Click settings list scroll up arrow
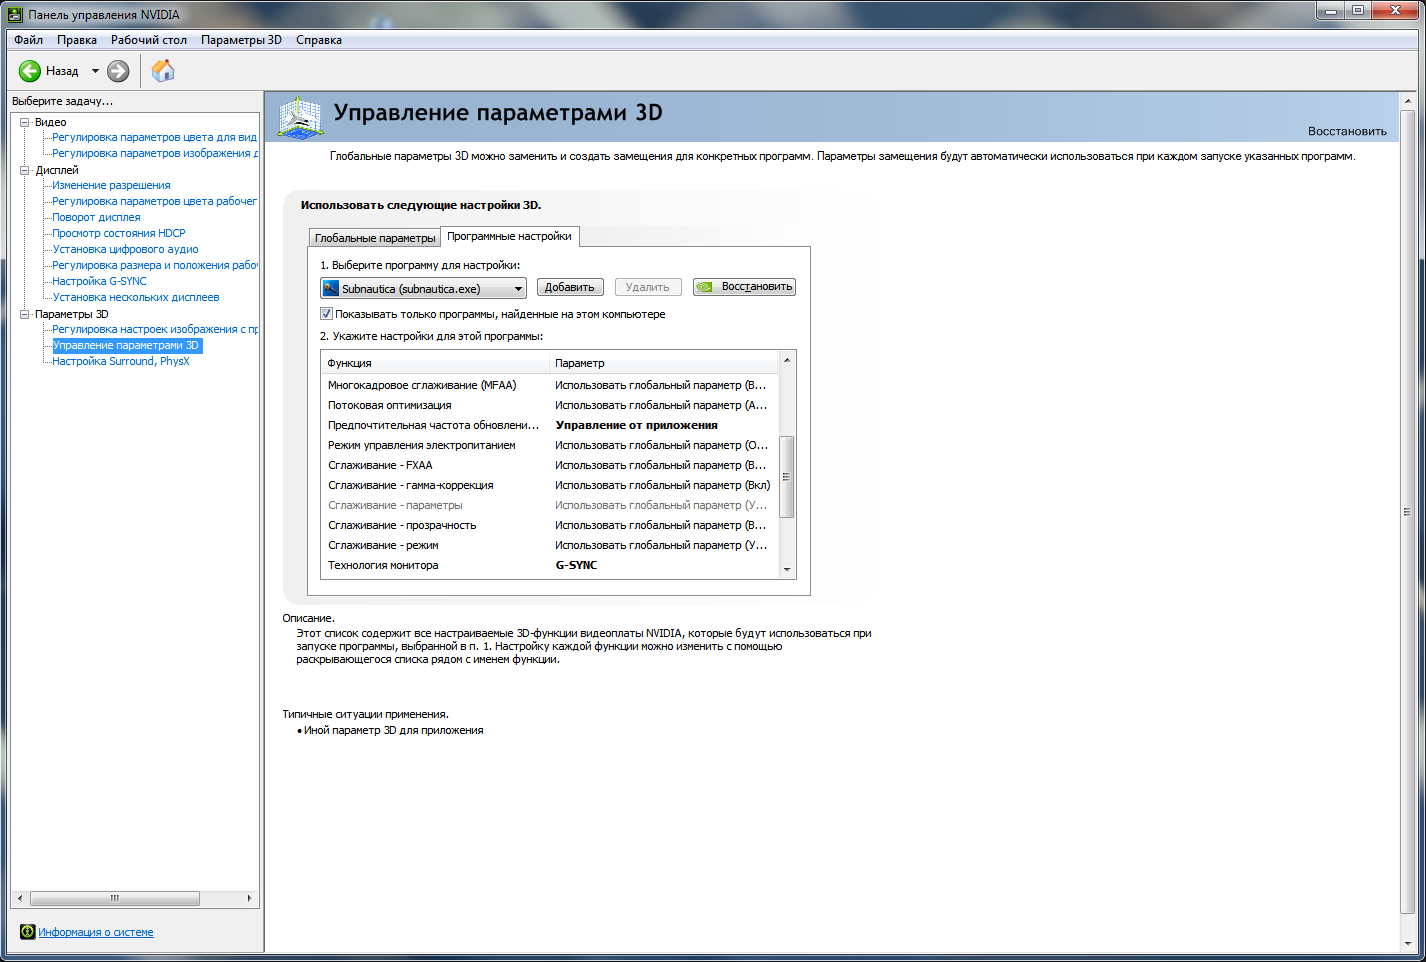This screenshot has height=962, width=1426. [787, 360]
